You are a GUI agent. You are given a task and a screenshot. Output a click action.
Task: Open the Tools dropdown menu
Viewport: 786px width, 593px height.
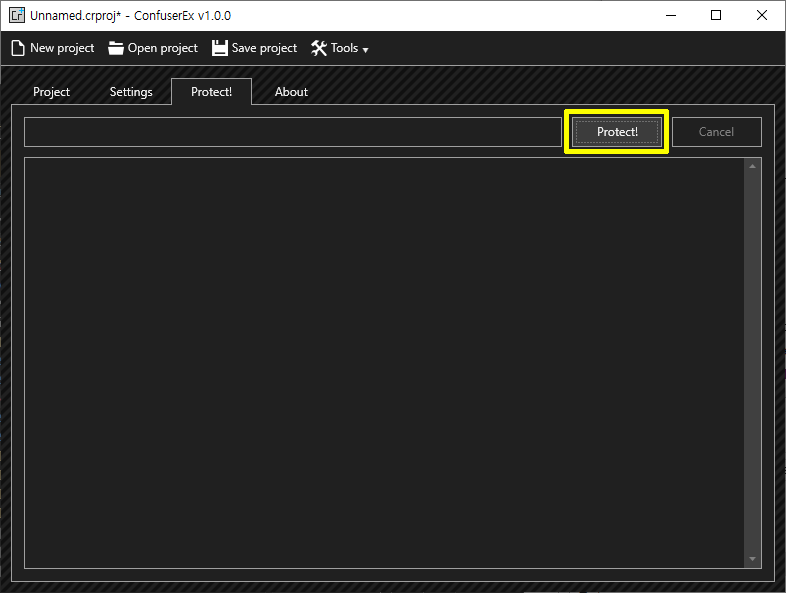[340, 48]
